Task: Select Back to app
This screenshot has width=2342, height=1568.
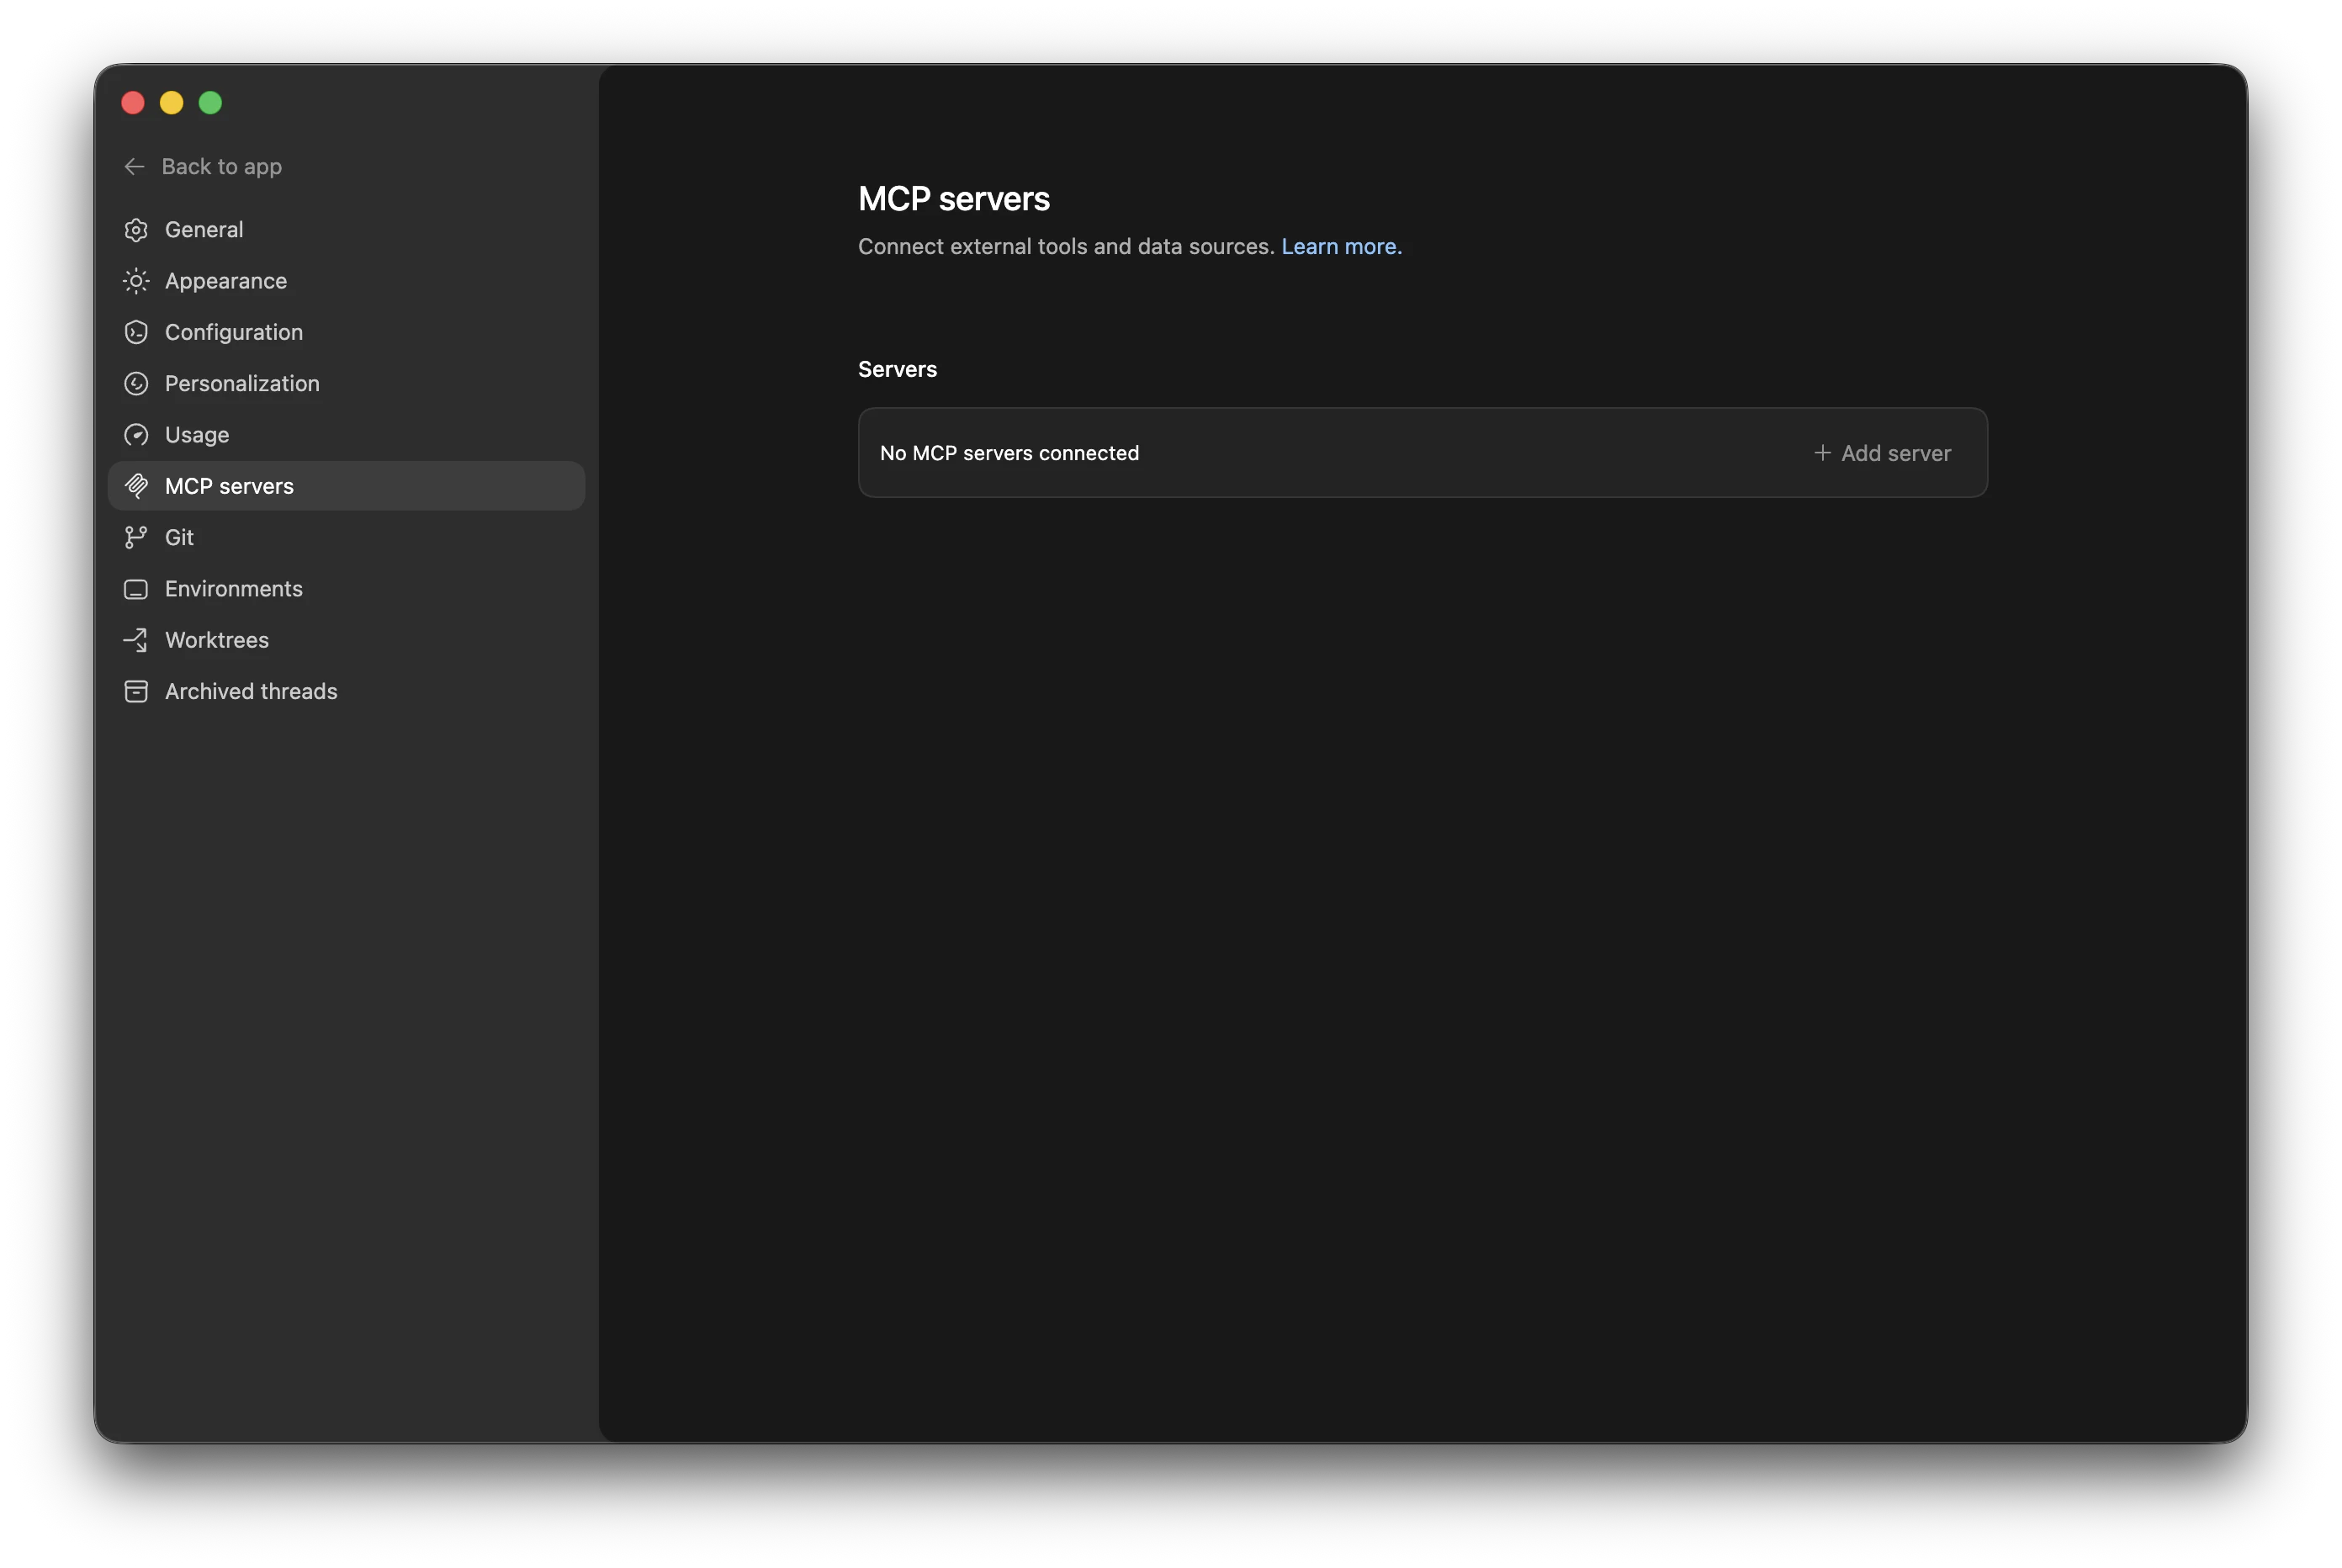Action: [221, 166]
